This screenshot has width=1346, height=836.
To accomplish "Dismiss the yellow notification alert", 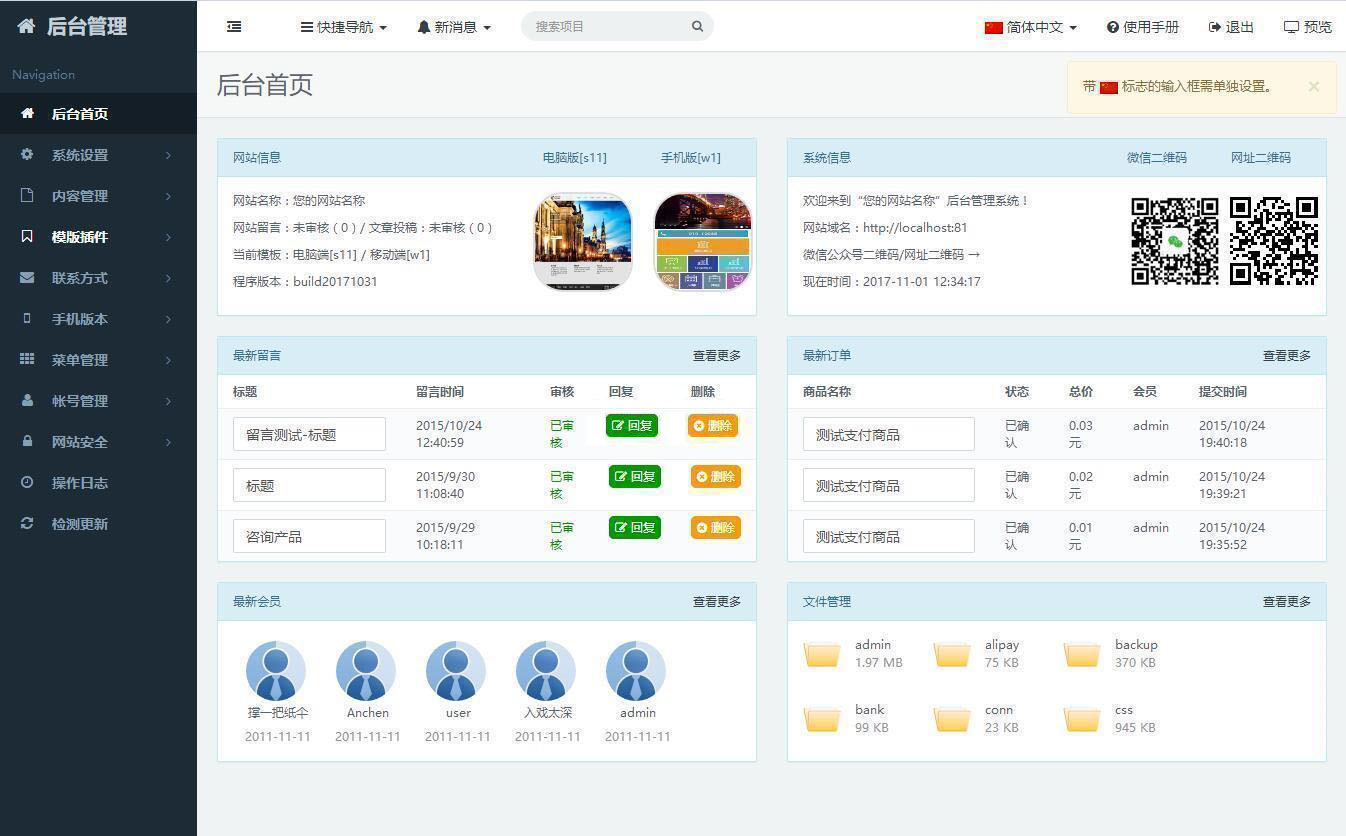I will 1313,87.
